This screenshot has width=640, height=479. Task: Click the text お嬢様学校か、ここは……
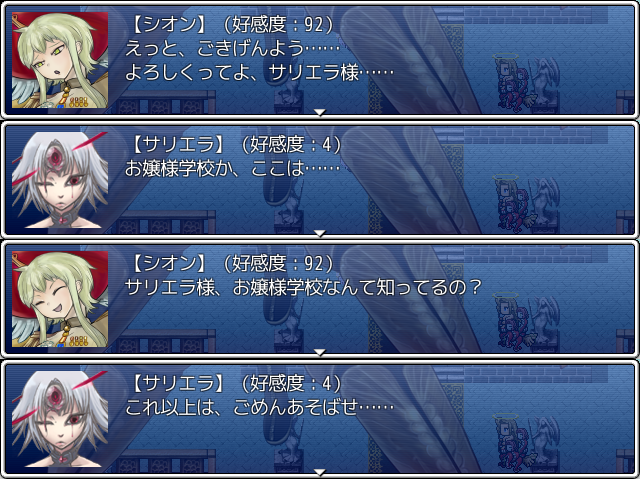pos(233,168)
